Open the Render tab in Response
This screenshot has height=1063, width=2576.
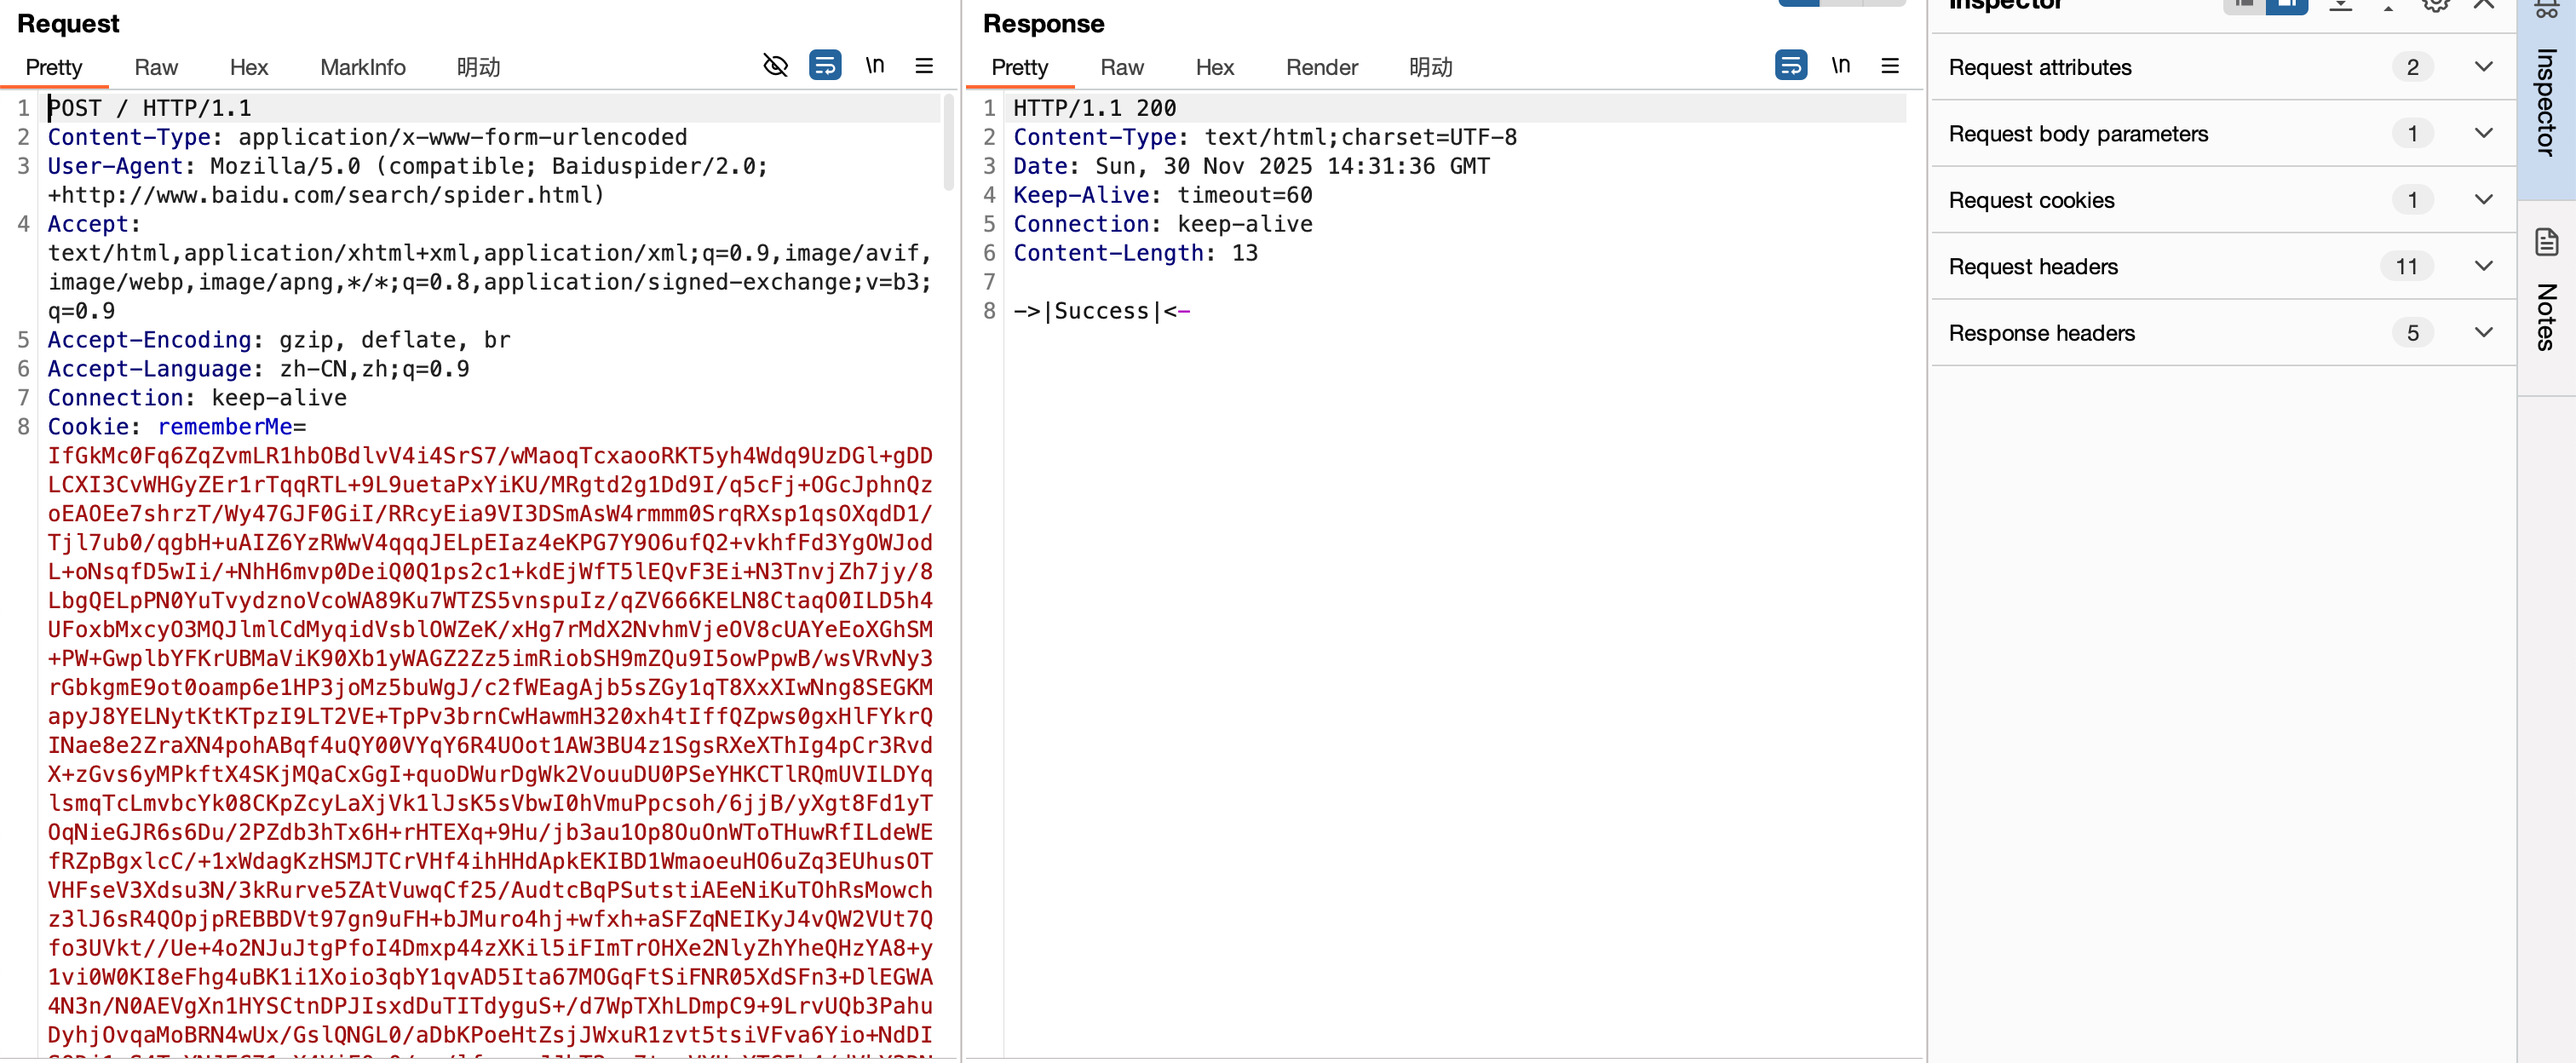1321,67
